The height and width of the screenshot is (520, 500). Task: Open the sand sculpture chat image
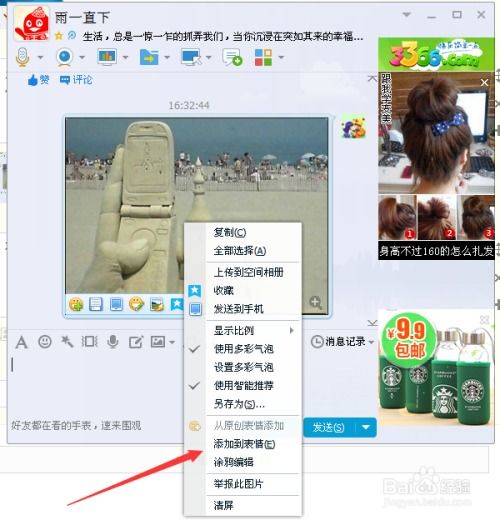coord(197,205)
